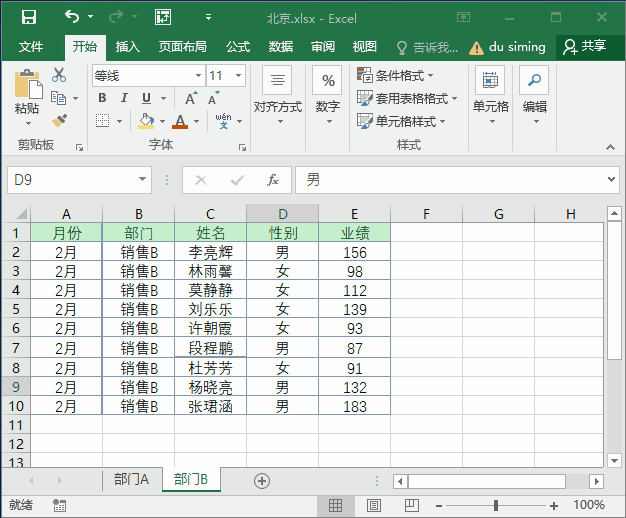Open the Borders dropdown arrow
The width and height of the screenshot is (626, 518).
click(x=119, y=121)
